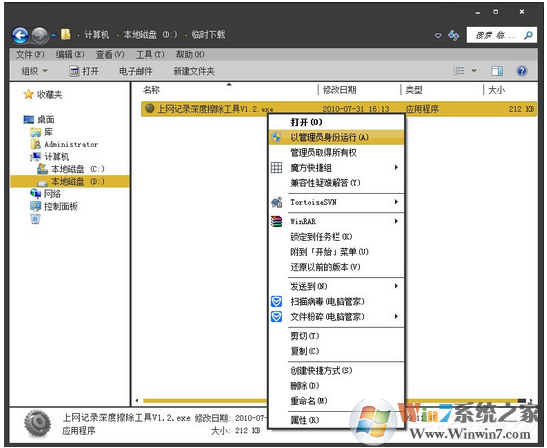Open the help question mark icon

tap(522, 71)
